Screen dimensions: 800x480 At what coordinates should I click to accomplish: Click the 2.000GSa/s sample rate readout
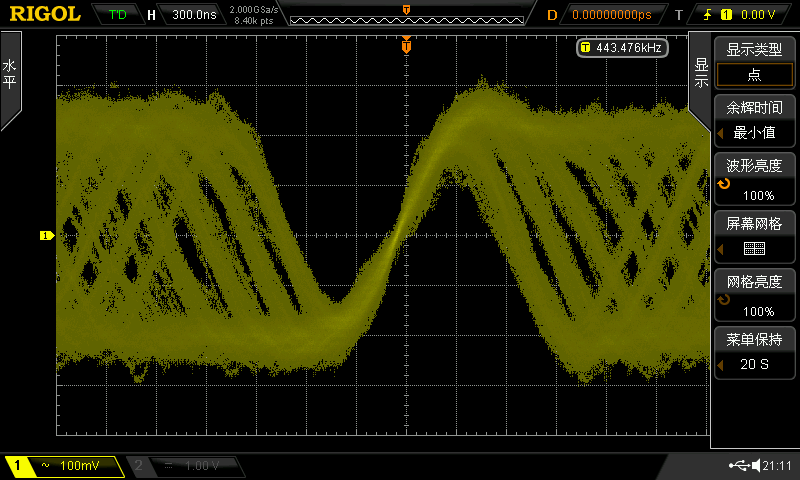(x=254, y=9)
